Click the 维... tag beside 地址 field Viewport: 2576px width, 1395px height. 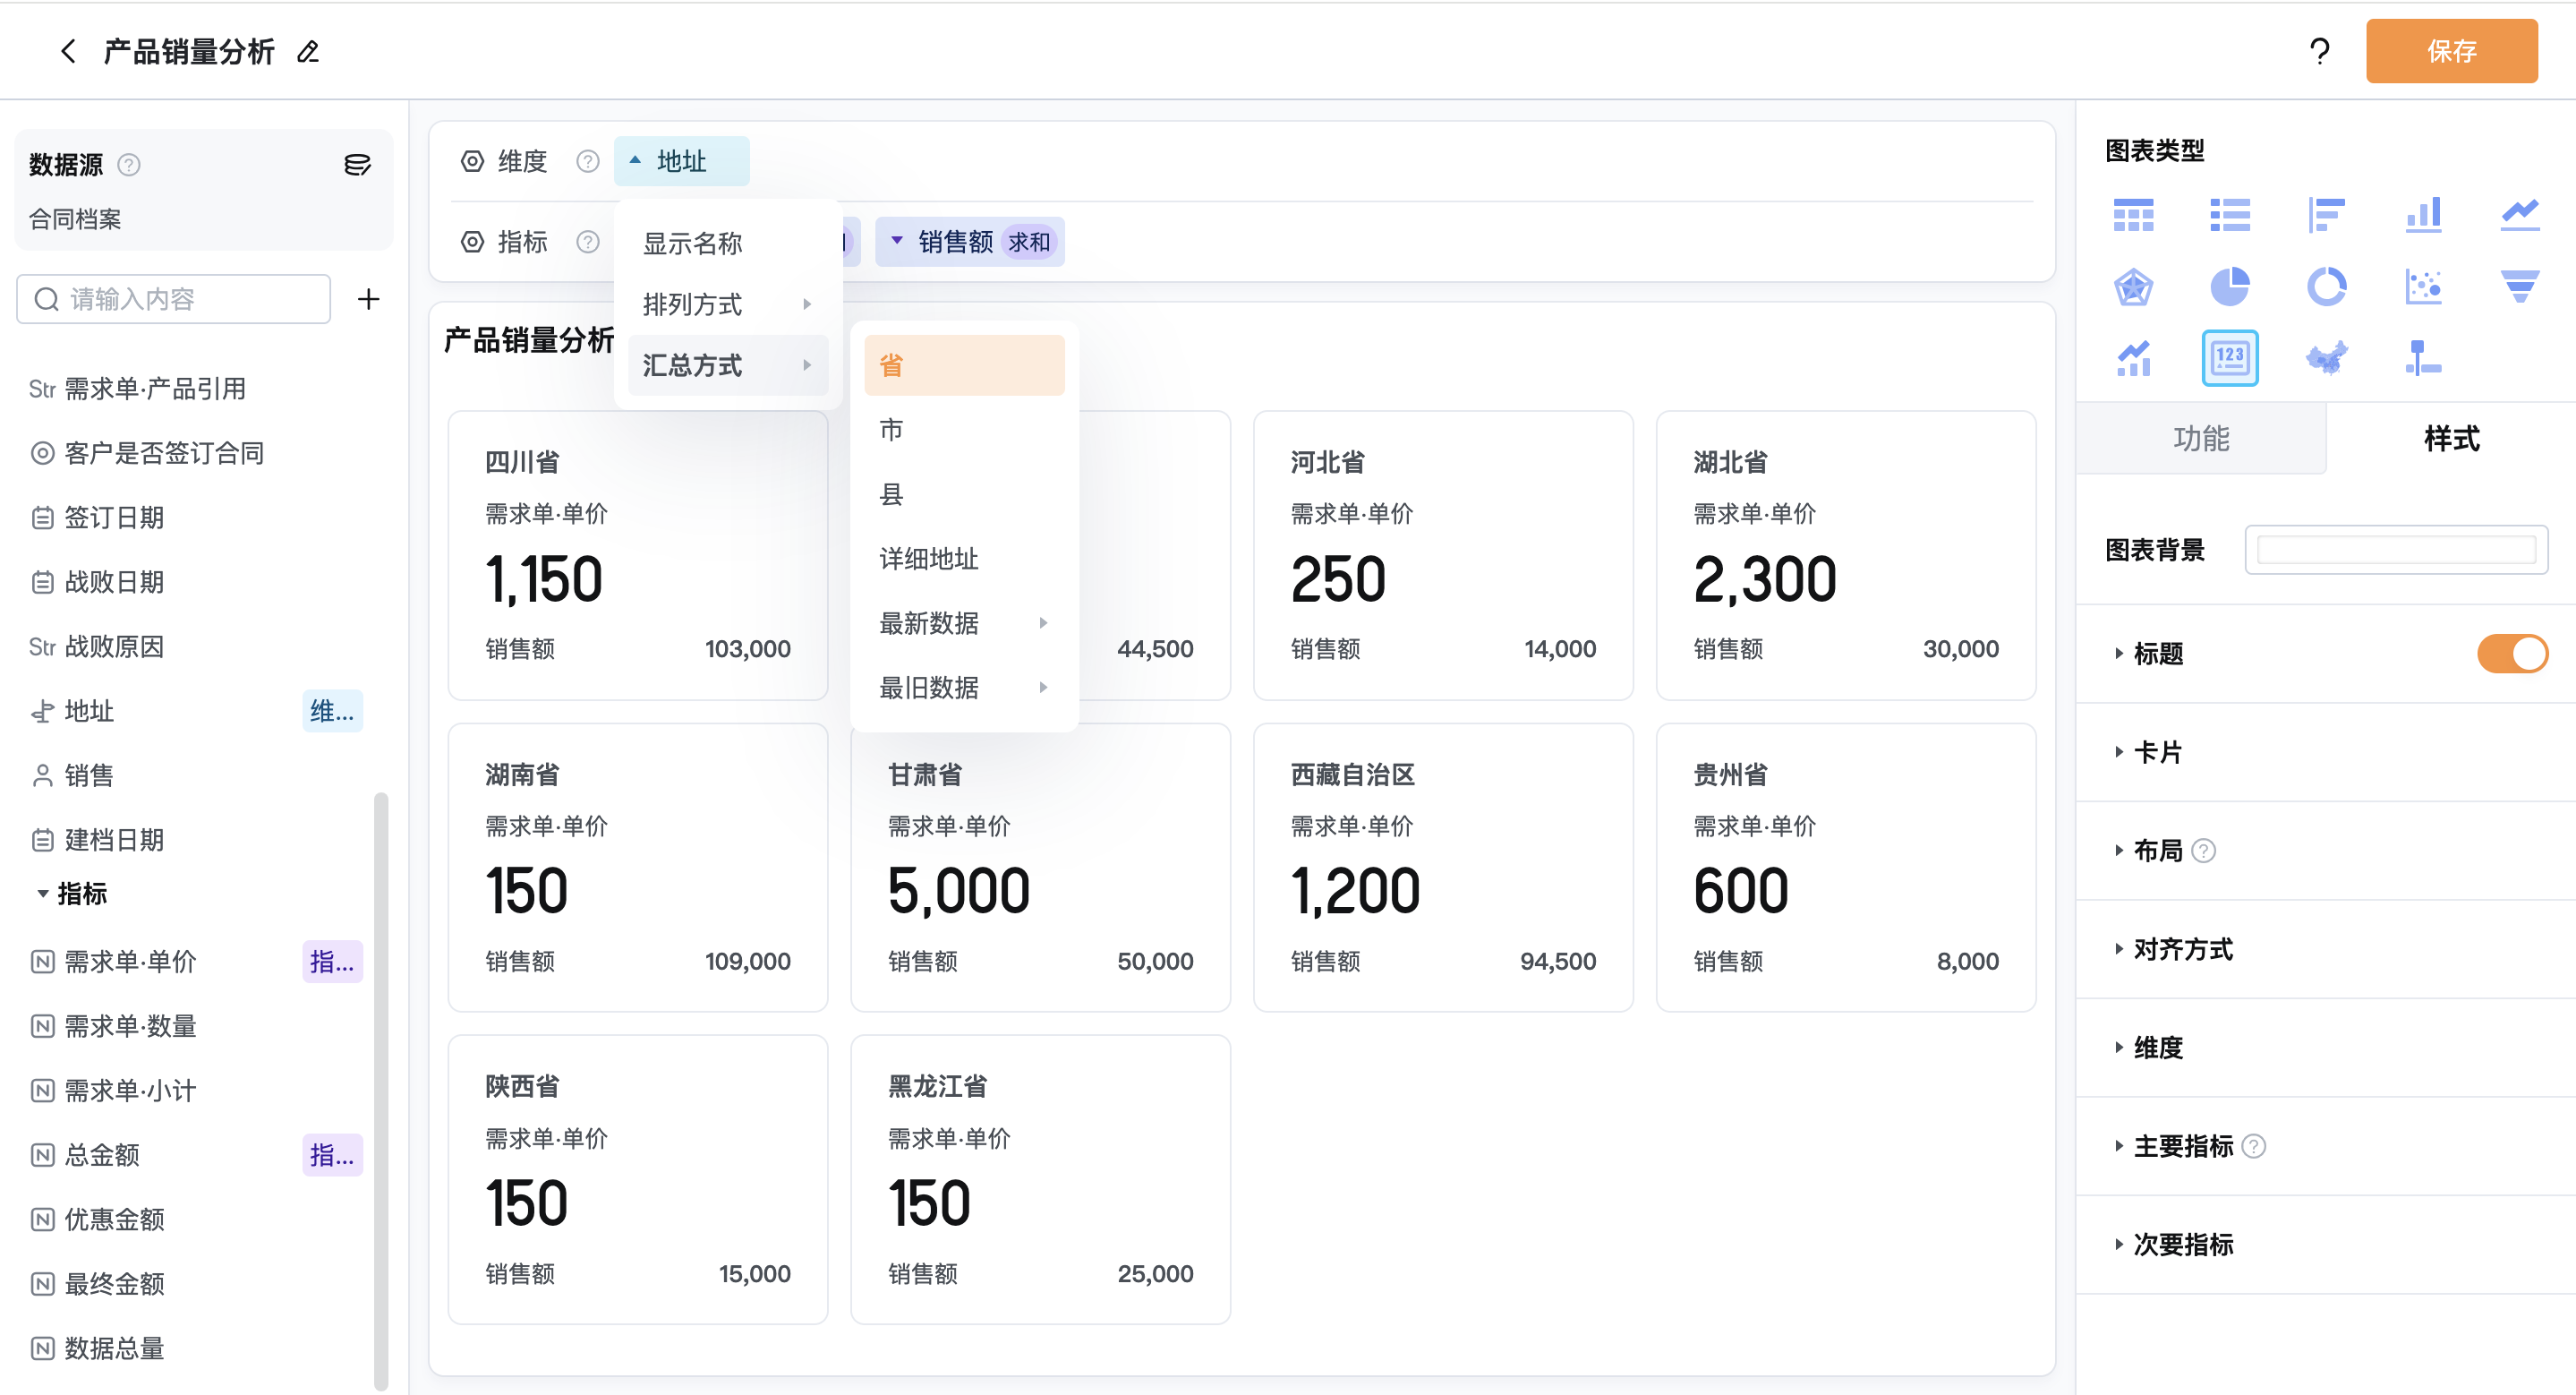pyautogui.click(x=332, y=711)
